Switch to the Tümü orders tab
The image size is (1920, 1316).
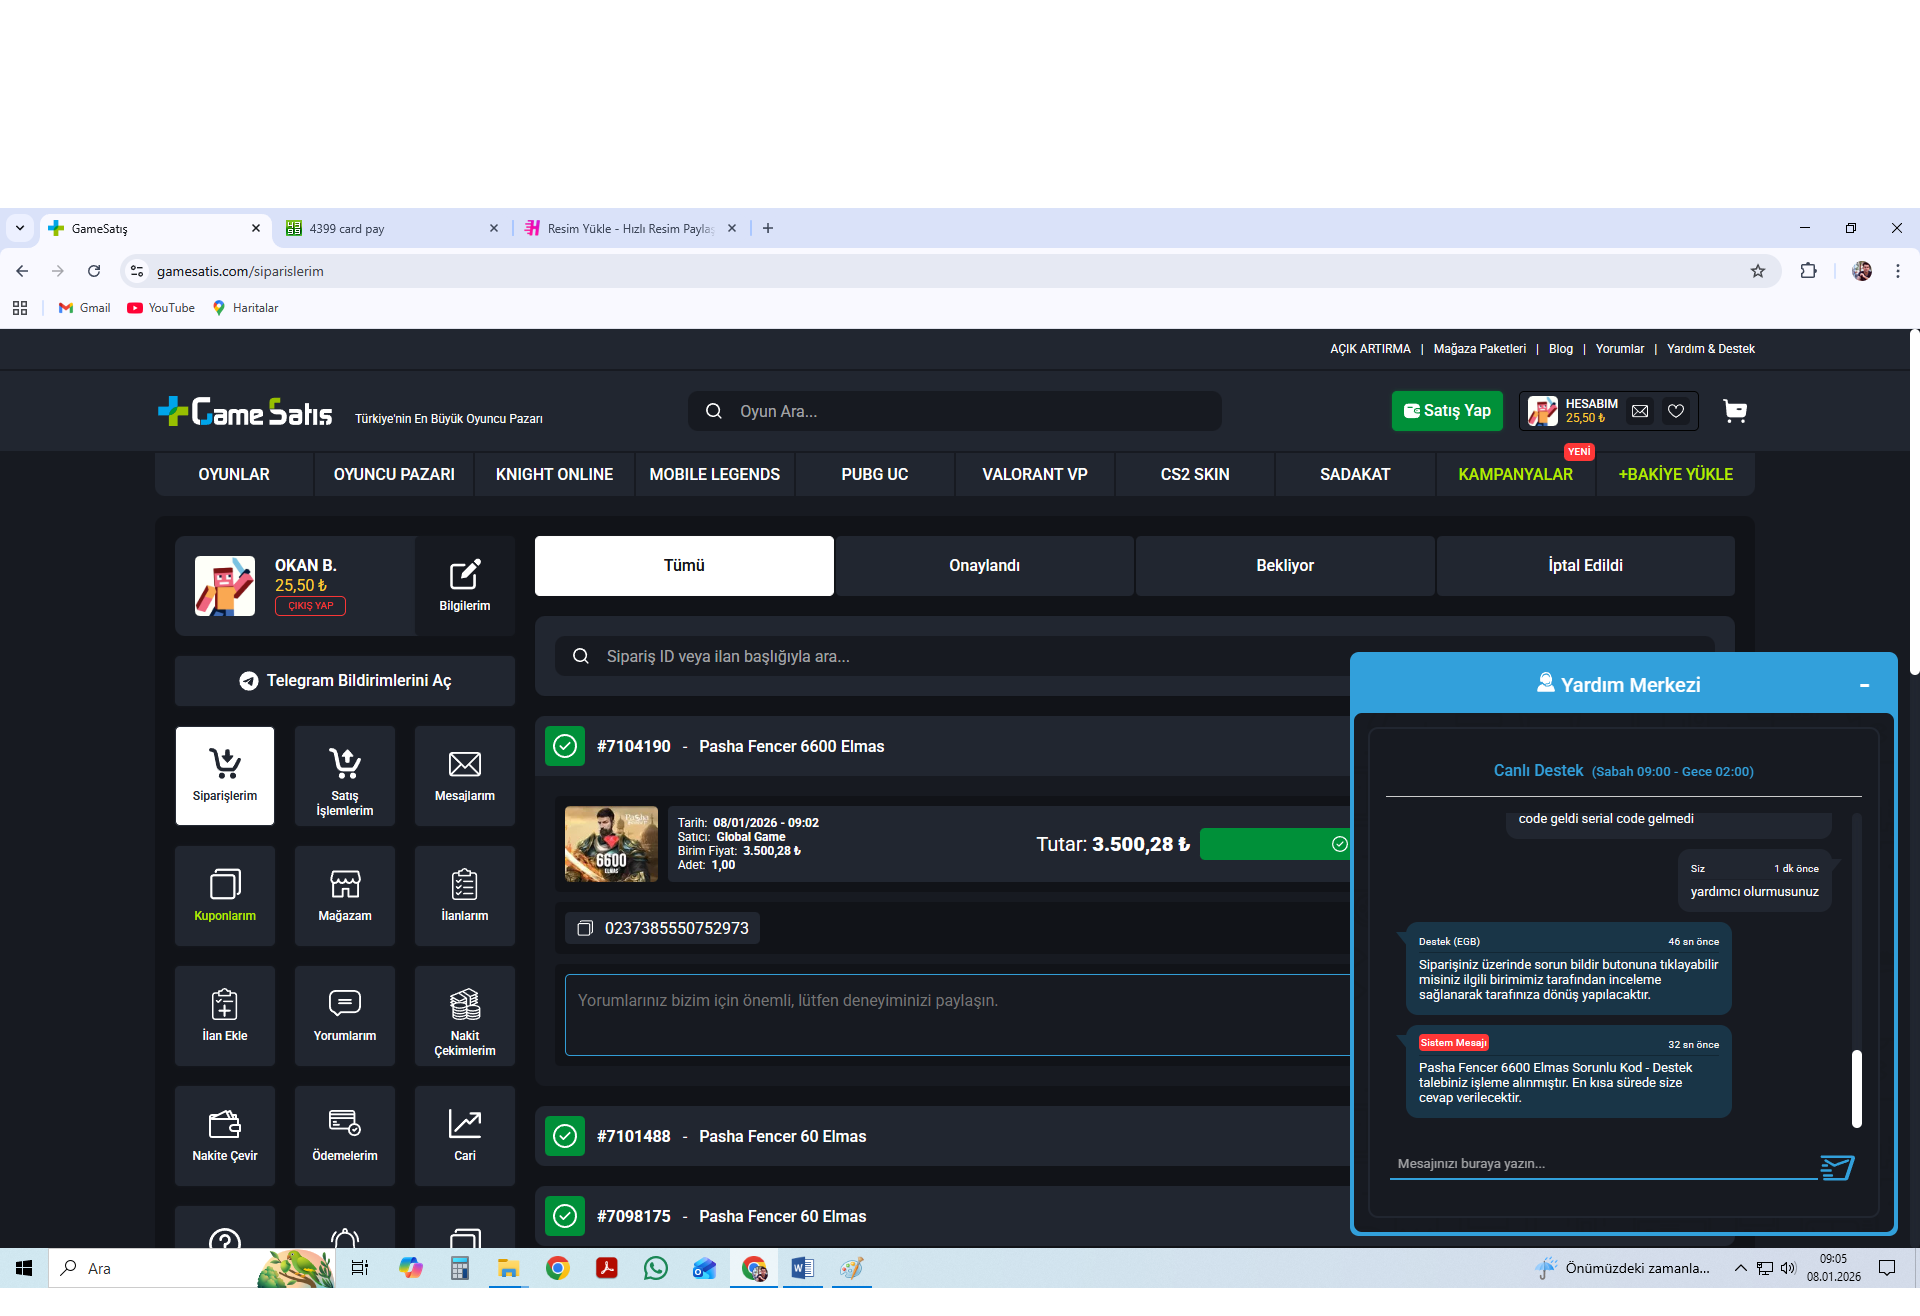(684, 566)
